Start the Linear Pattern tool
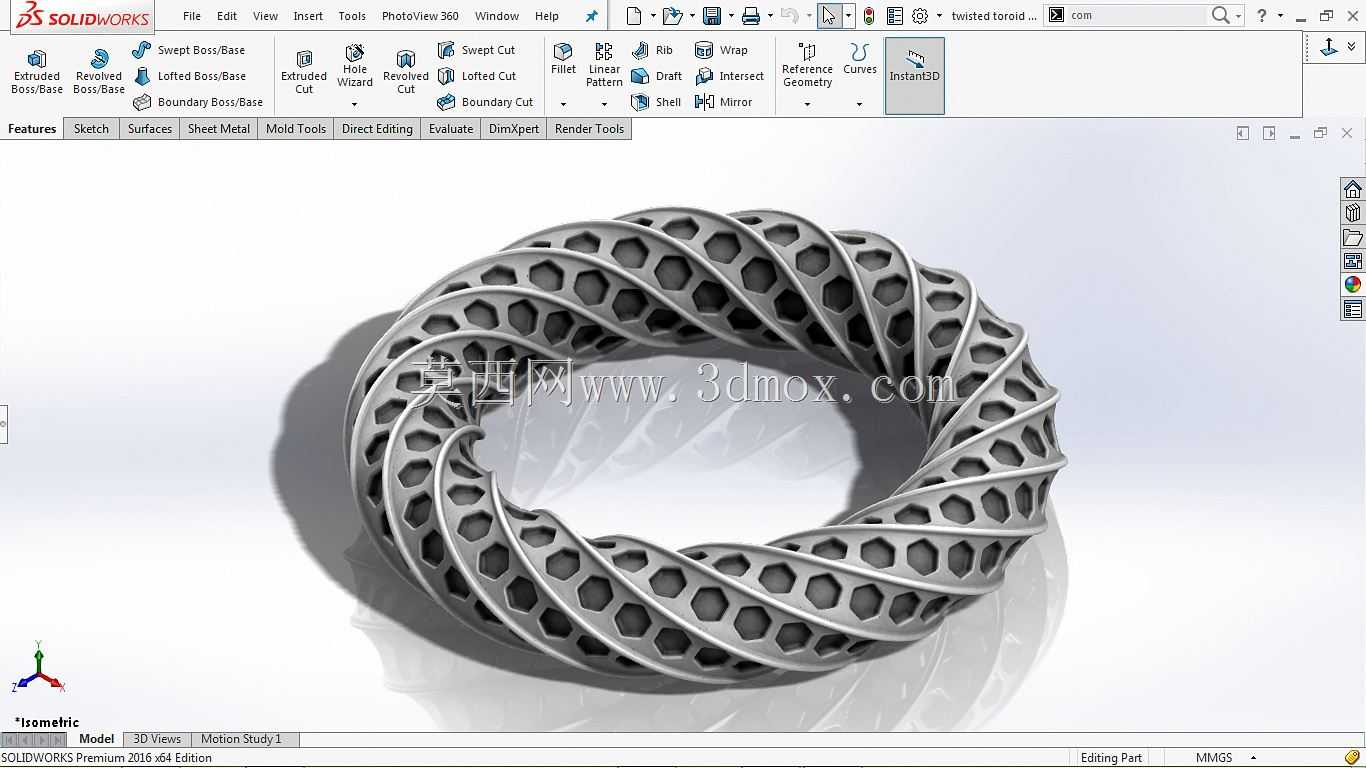Image resolution: width=1366 pixels, height=768 pixels. [604, 65]
